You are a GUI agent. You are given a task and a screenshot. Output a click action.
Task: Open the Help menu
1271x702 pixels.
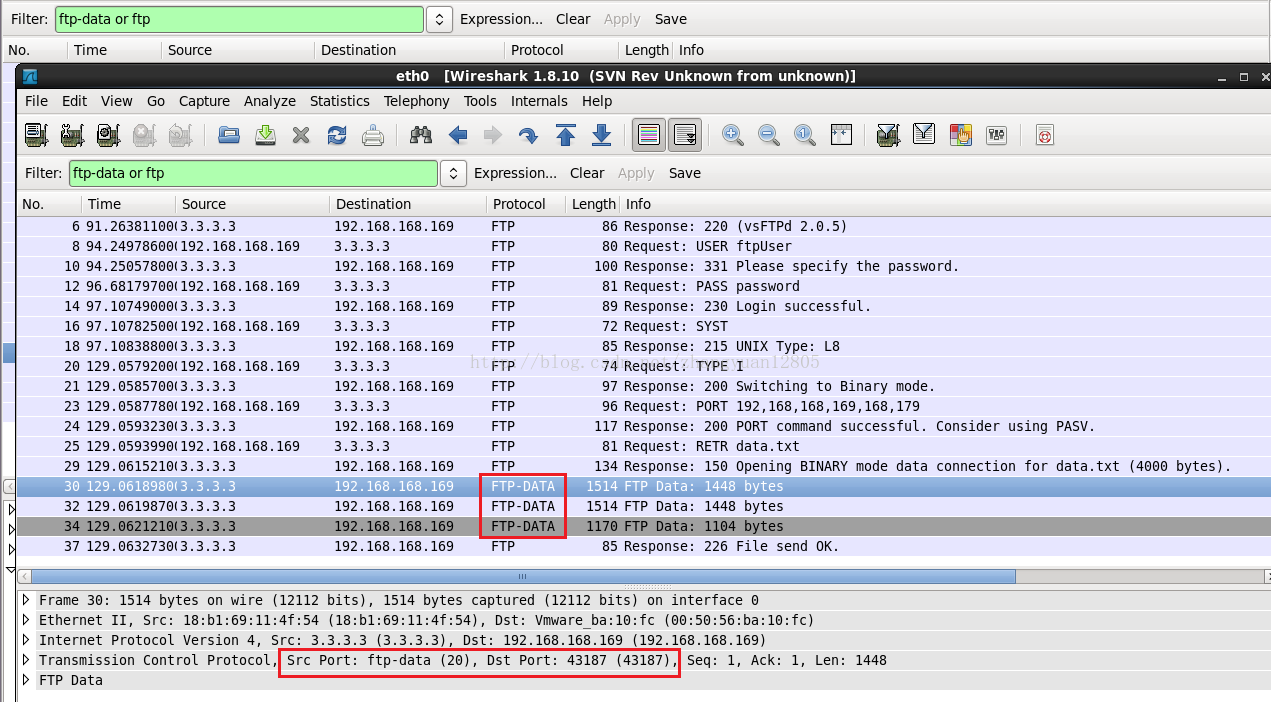tap(597, 101)
